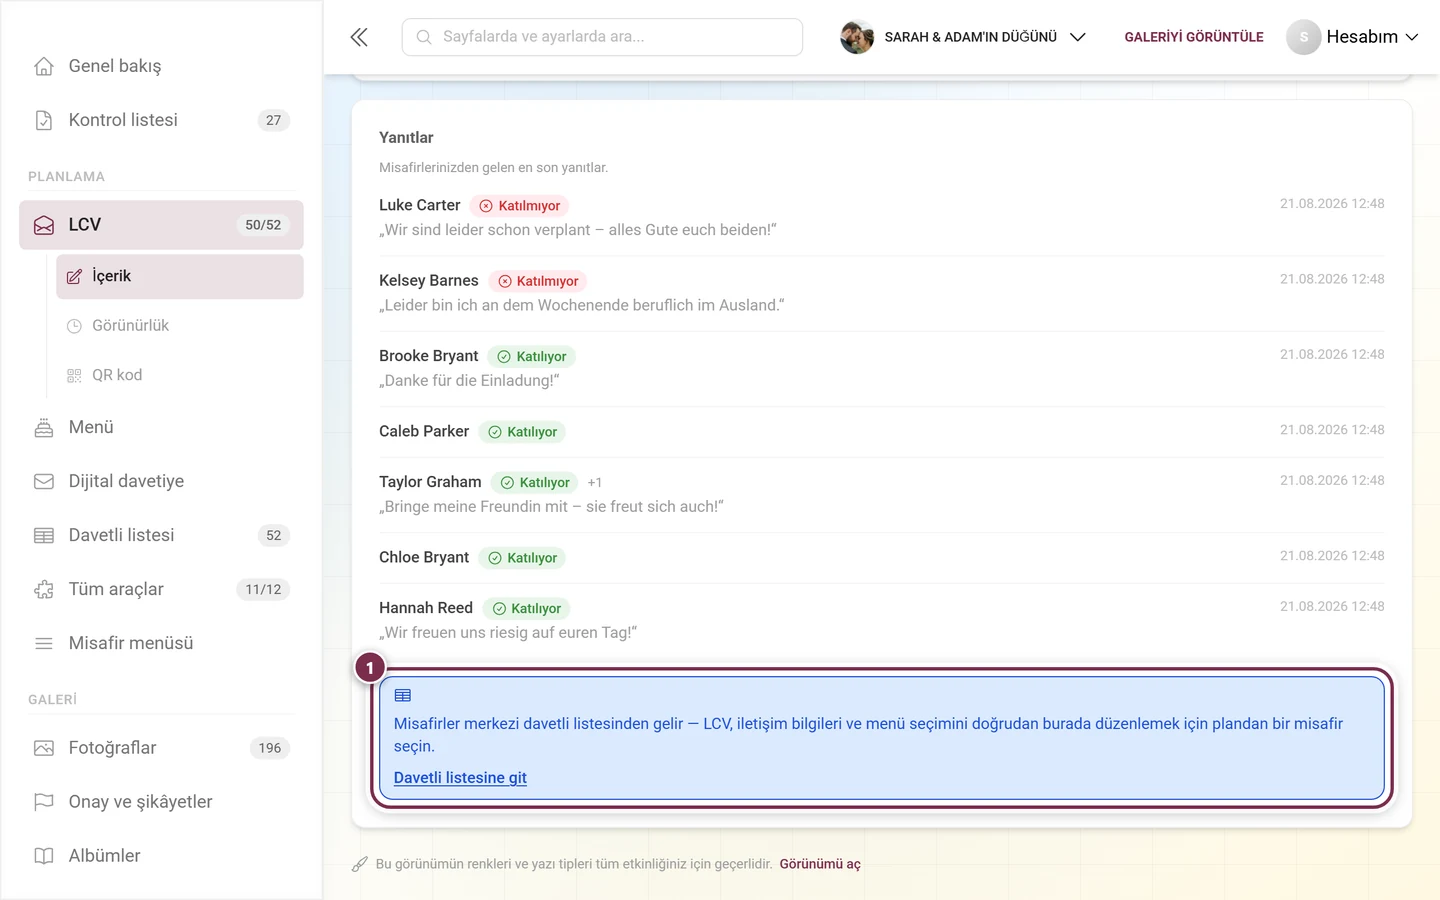Click Kelsey Barnes' Katılmıyor badge
1440x900 pixels.
tap(538, 281)
